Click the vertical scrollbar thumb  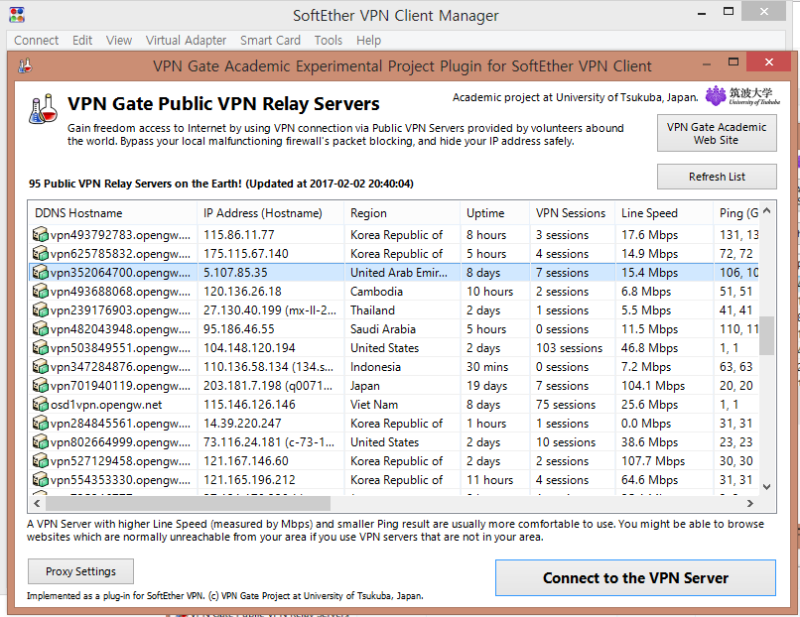(x=766, y=335)
